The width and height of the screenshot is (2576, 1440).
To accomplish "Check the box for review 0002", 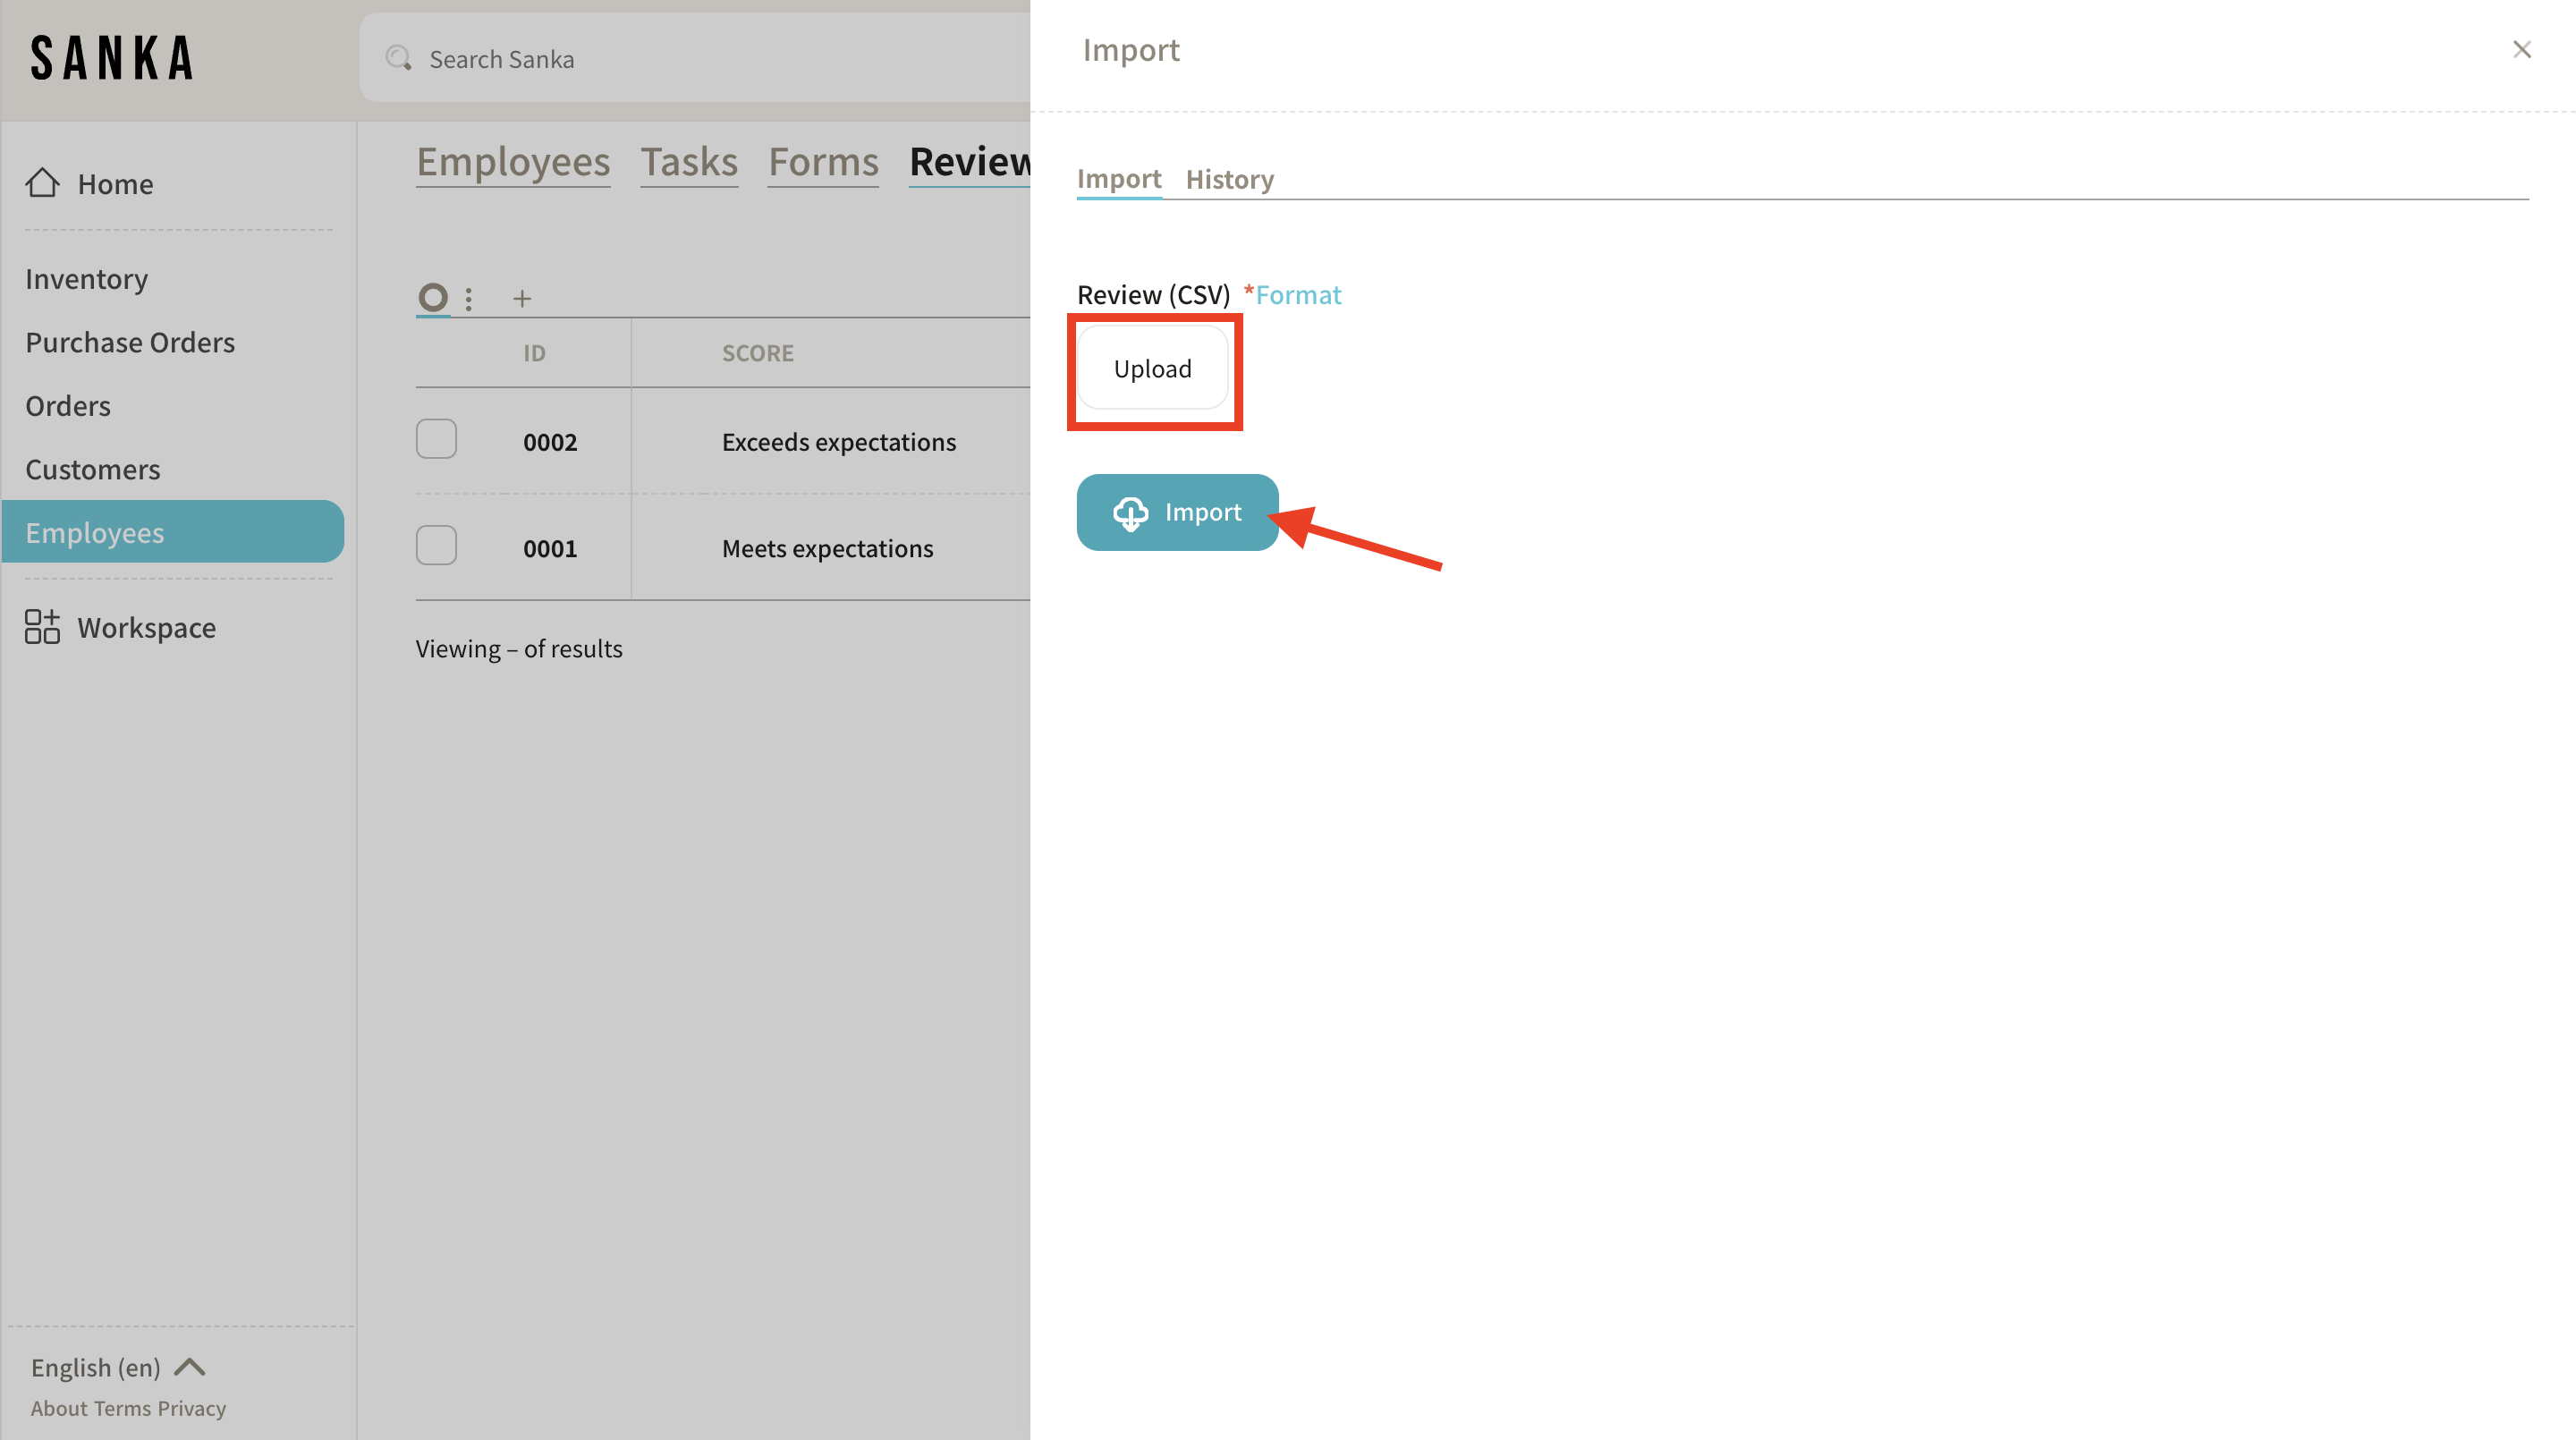I will click(436, 440).
